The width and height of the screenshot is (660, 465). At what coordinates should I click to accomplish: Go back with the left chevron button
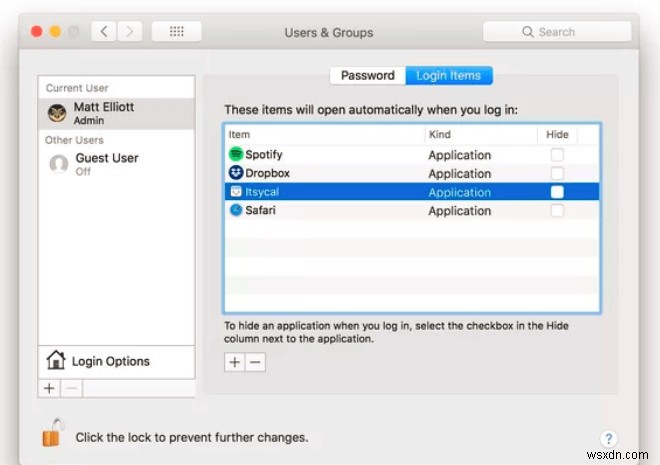(x=104, y=32)
